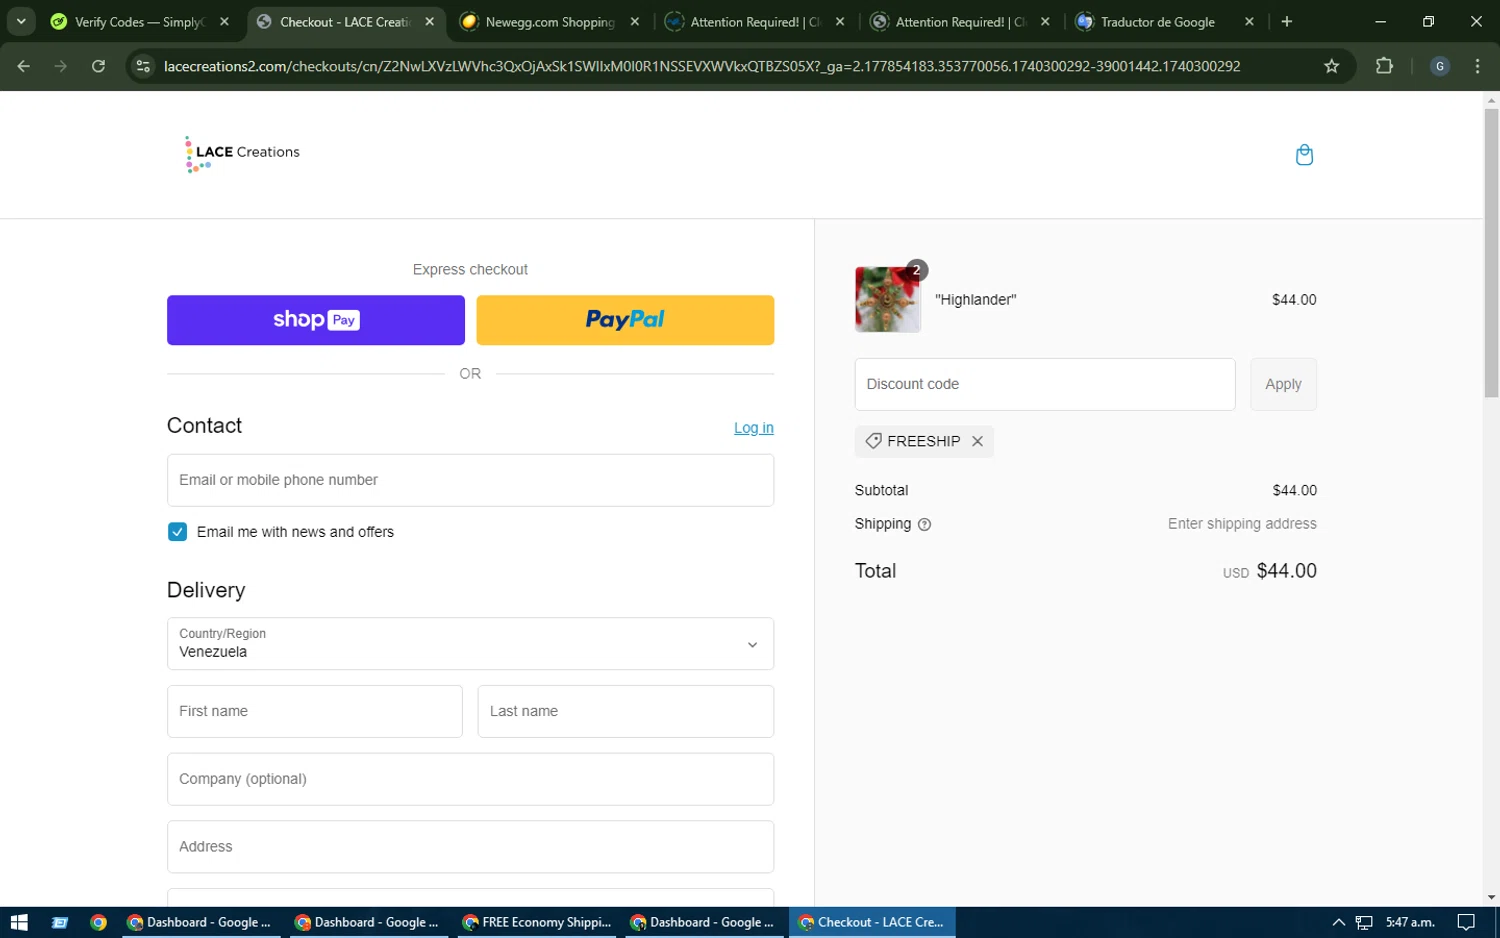This screenshot has width=1500, height=938.
Task: Click the Address field
Action: coord(470,847)
